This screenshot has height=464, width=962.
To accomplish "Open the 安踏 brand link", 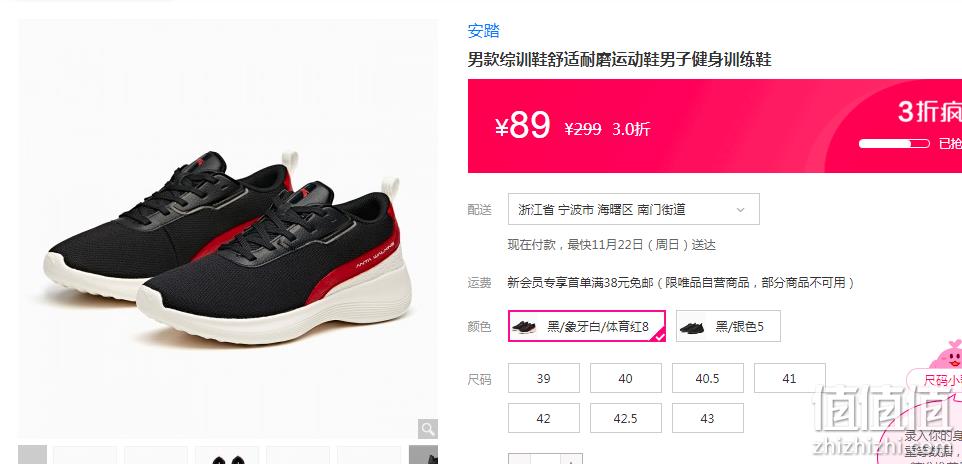I will click(483, 31).
